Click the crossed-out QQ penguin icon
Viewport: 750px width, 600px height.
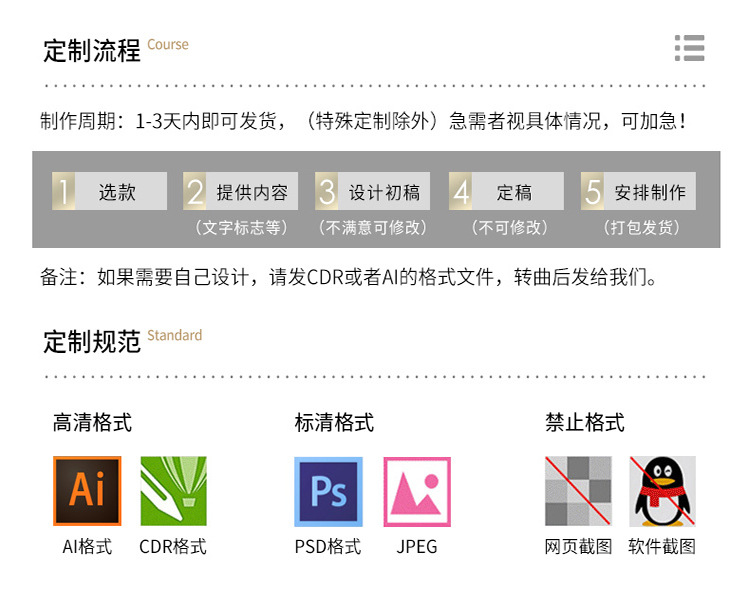coord(662,491)
